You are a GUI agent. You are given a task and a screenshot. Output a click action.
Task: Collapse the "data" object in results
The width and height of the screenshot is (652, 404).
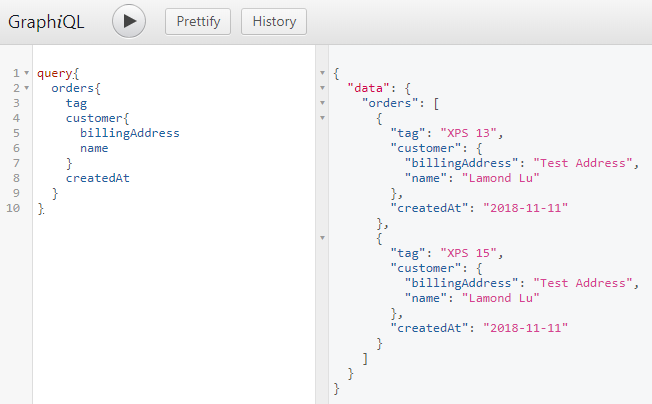[321, 89]
